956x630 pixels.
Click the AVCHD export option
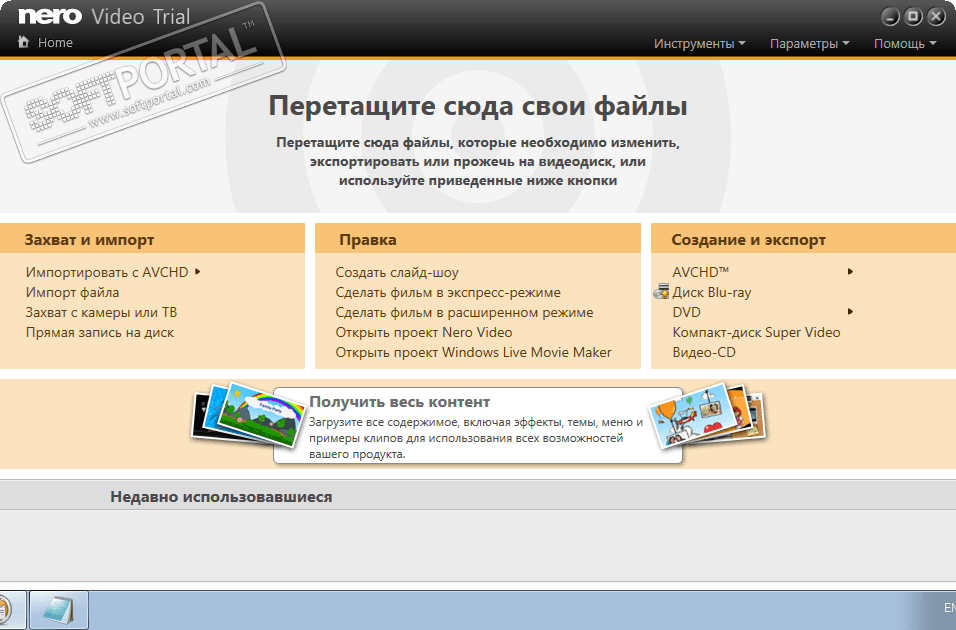click(x=701, y=272)
